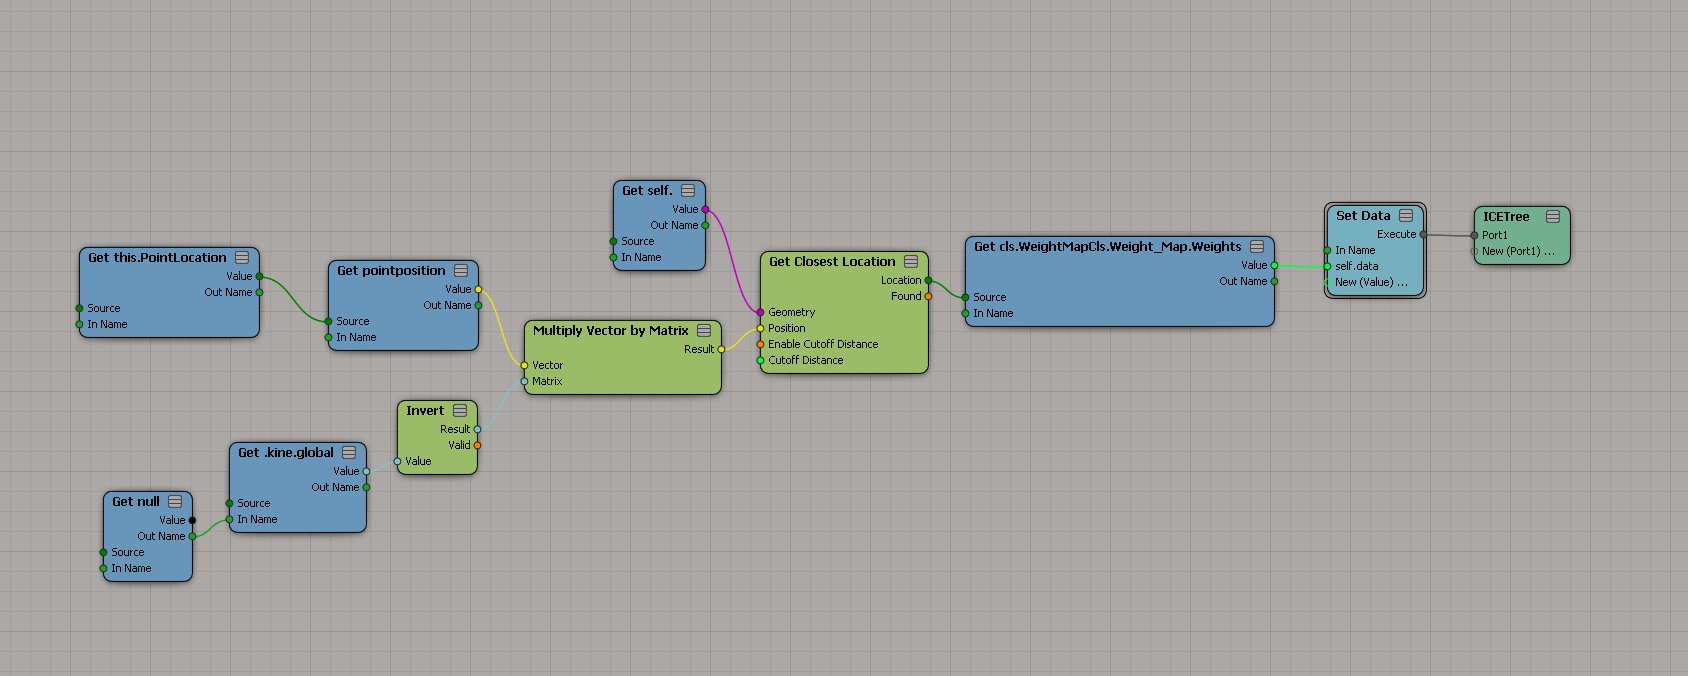The height and width of the screenshot is (676, 1688).
Task: Click the New (Port1) port on ICETree
Action: (1474, 251)
